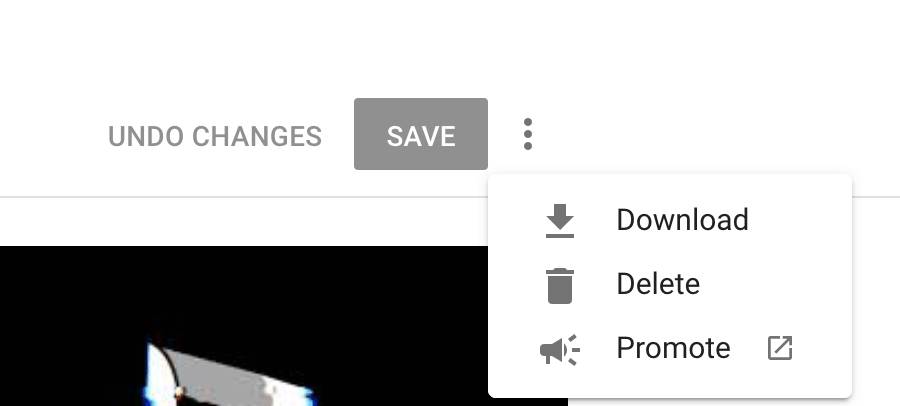The width and height of the screenshot is (900, 406).
Task: Click the megaphone Promote icon
Action: click(x=560, y=349)
